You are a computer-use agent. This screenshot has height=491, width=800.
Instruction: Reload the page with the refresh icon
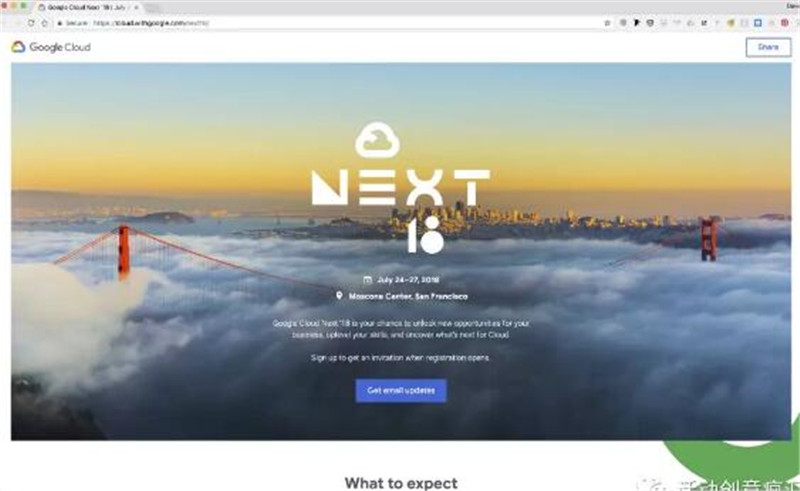[x=31, y=23]
